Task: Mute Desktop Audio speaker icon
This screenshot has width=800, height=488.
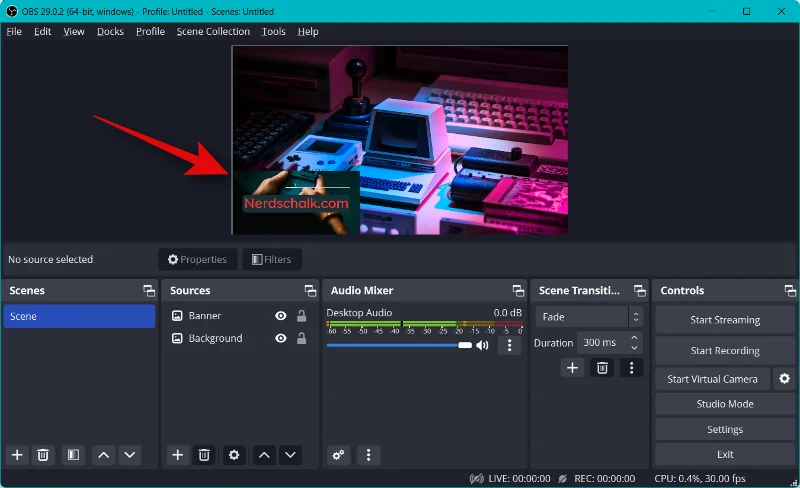Action: [x=482, y=346]
